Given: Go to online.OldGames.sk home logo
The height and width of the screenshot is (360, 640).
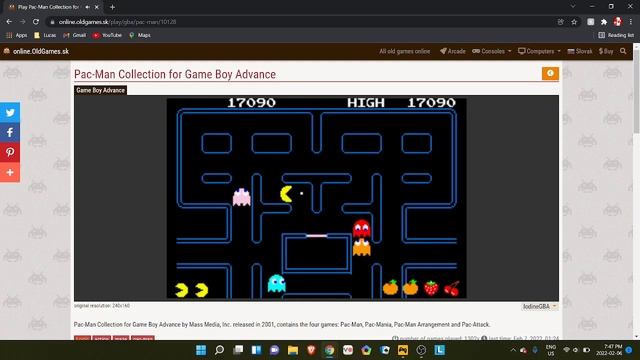Looking at the screenshot, I should tap(36, 51).
